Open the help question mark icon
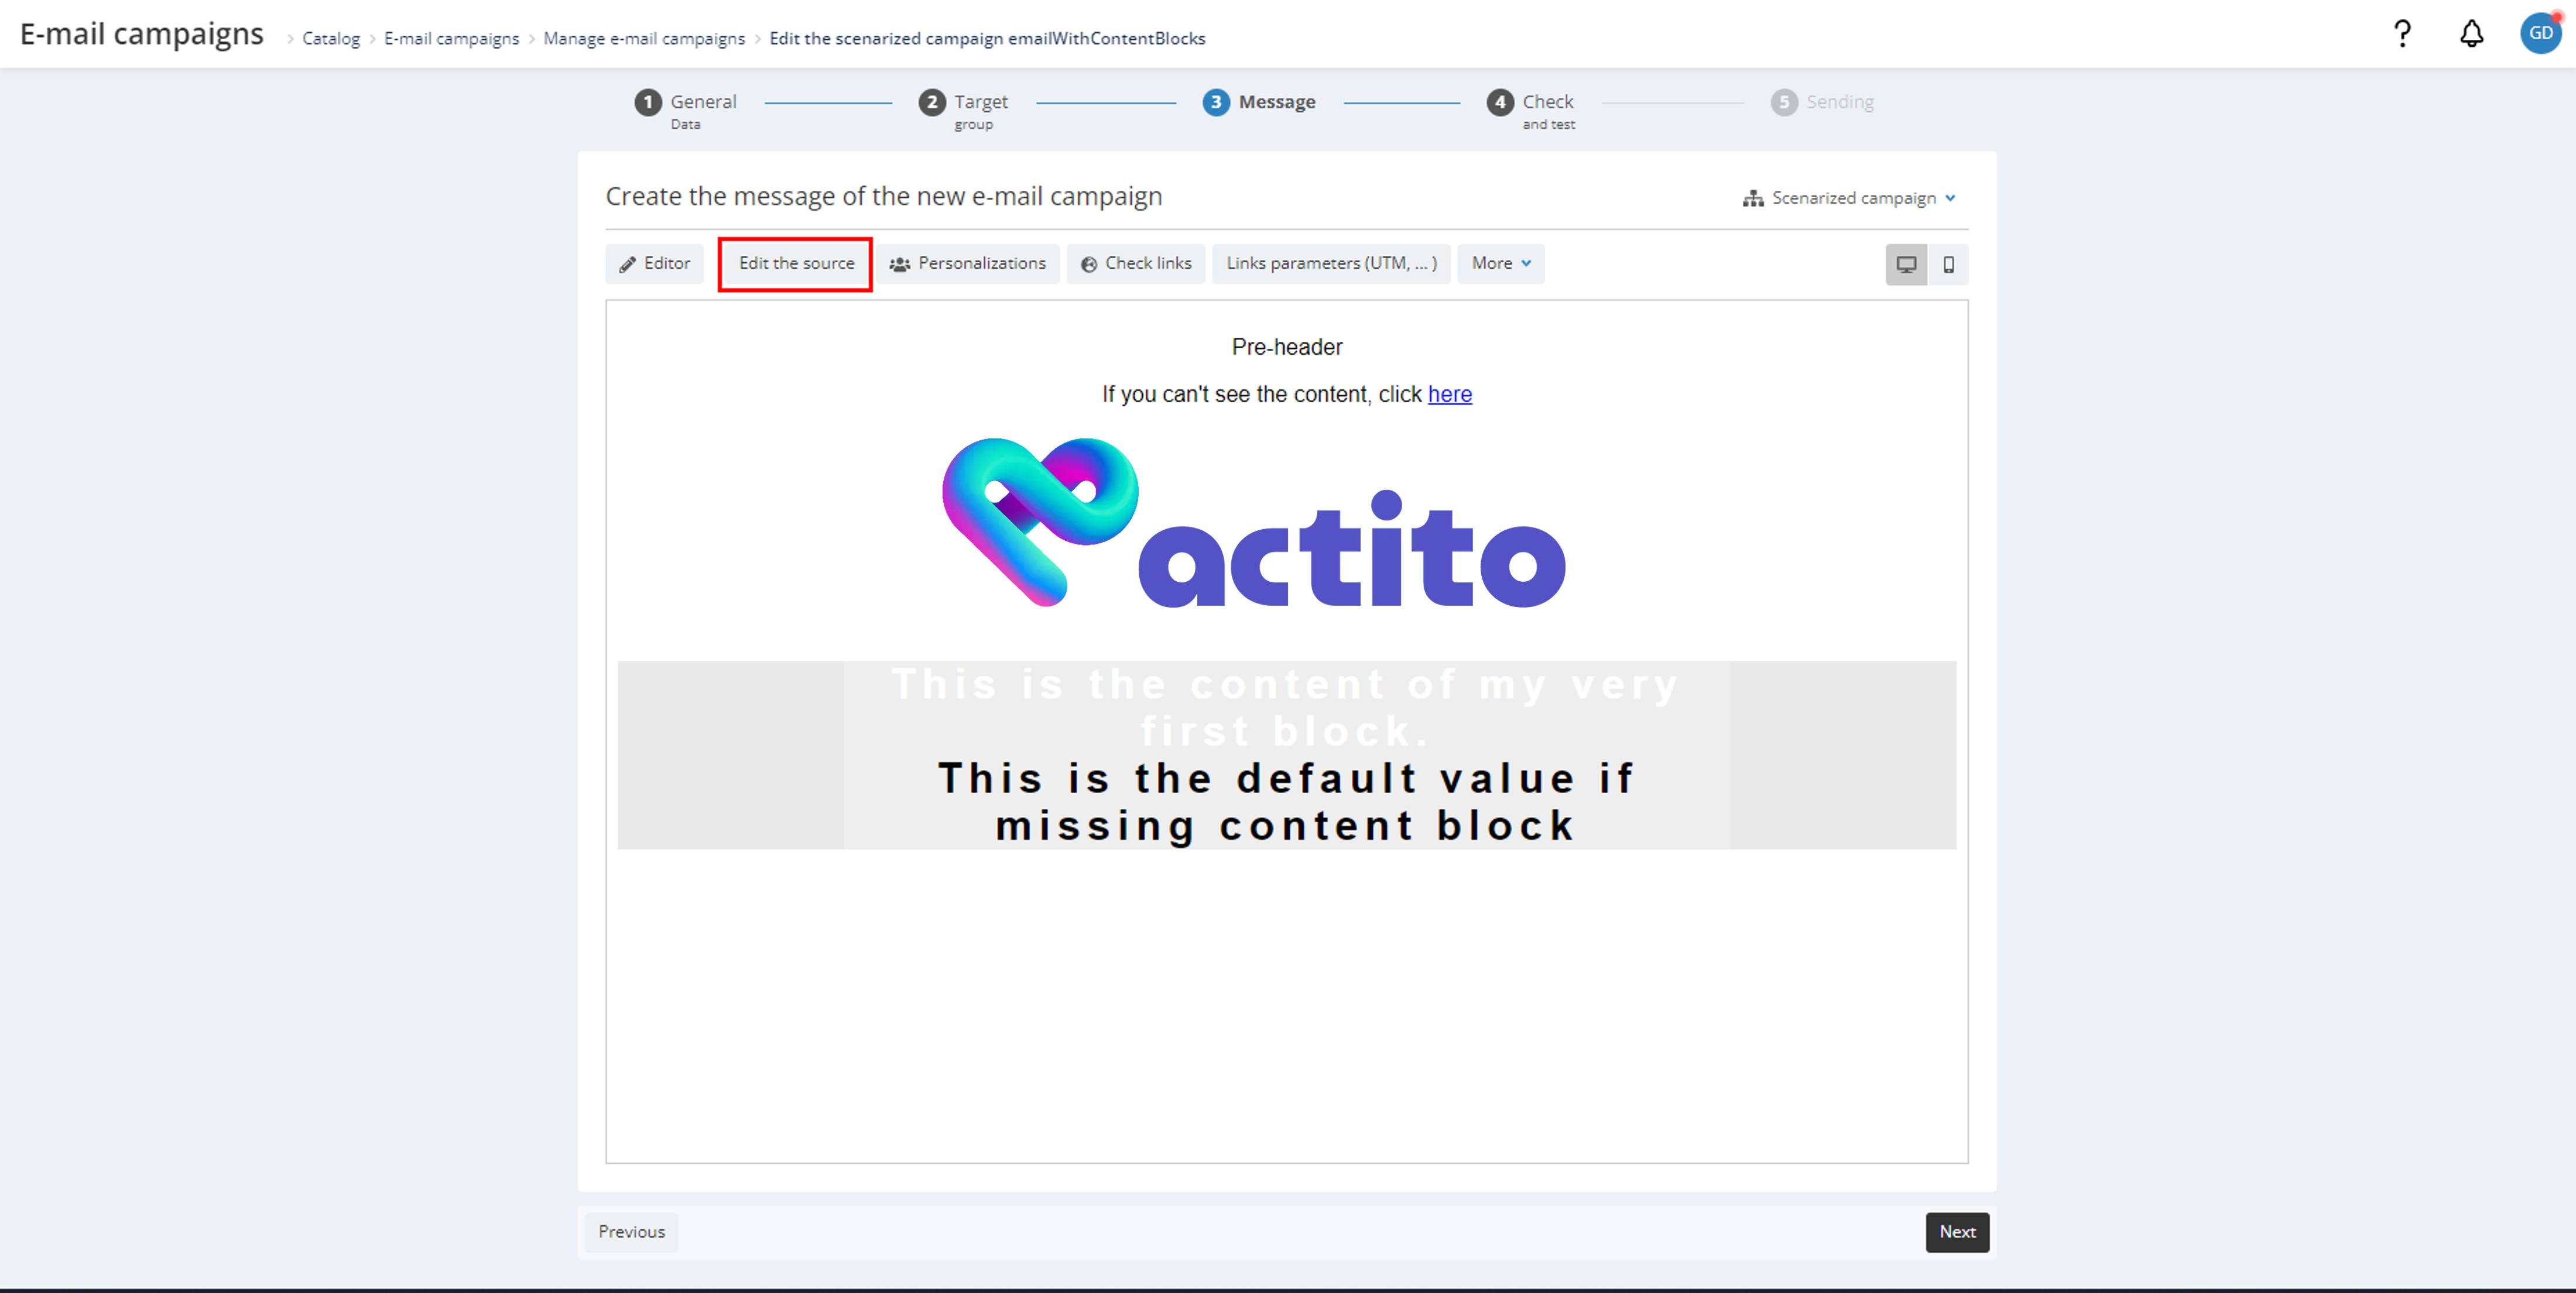This screenshot has width=2576, height=1293. click(x=2402, y=34)
